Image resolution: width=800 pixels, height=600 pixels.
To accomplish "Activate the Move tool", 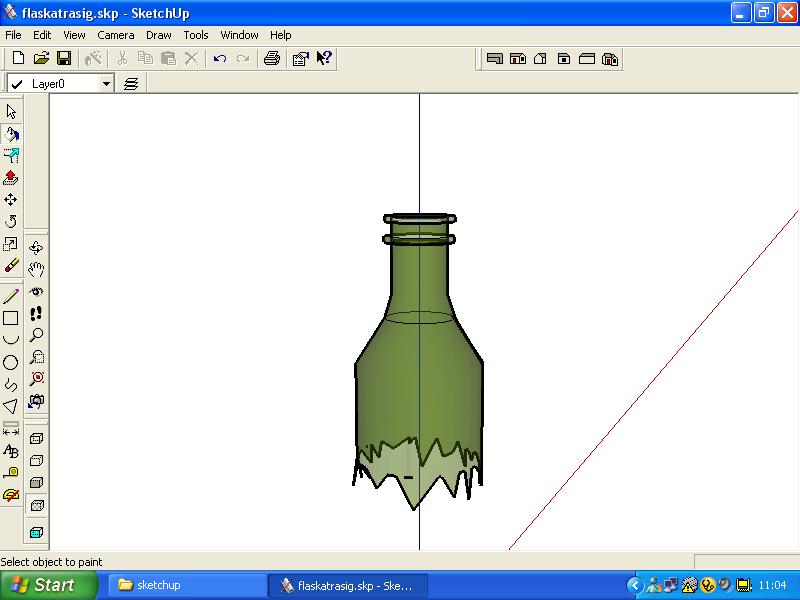I will pyautogui.click(x=11, y=200).
